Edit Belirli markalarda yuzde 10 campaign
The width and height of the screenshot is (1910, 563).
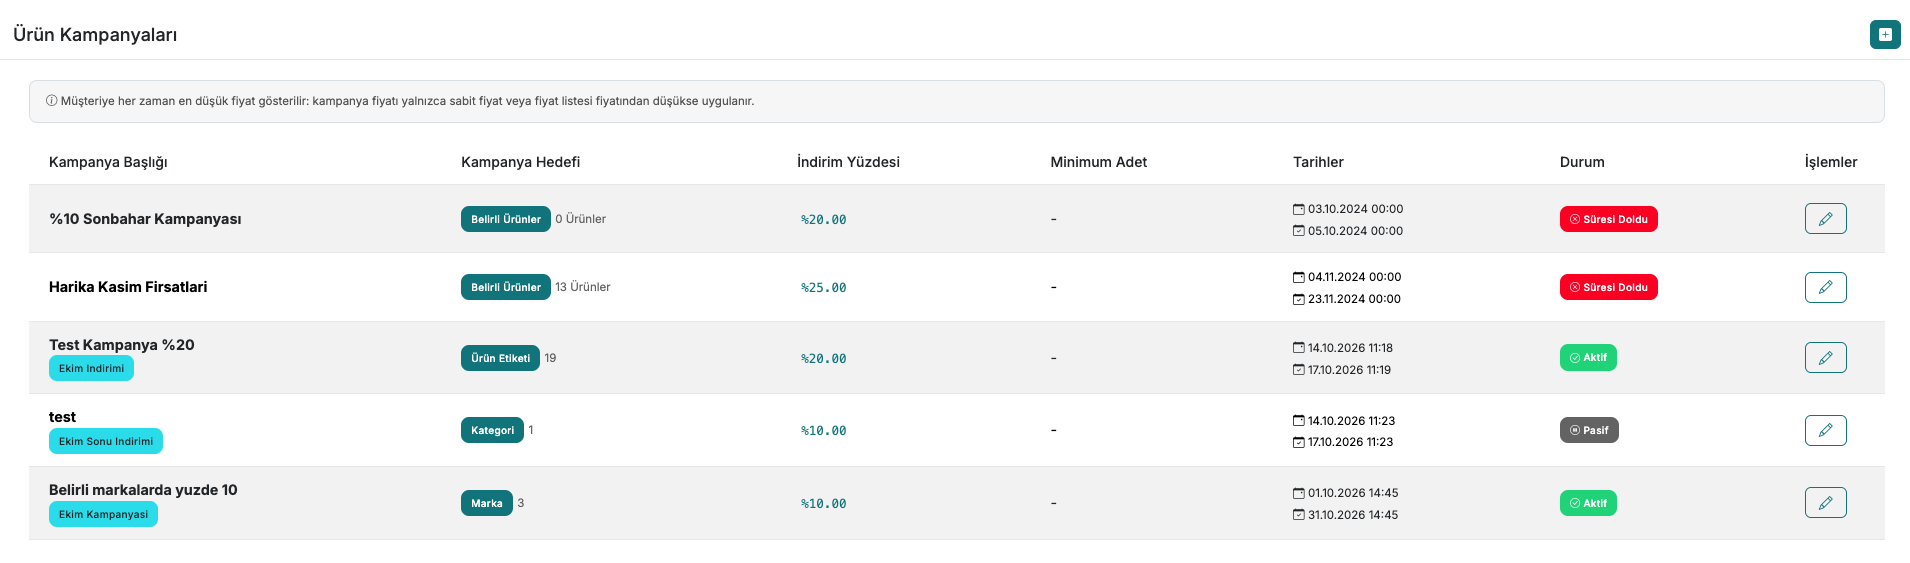(1825, 502)
